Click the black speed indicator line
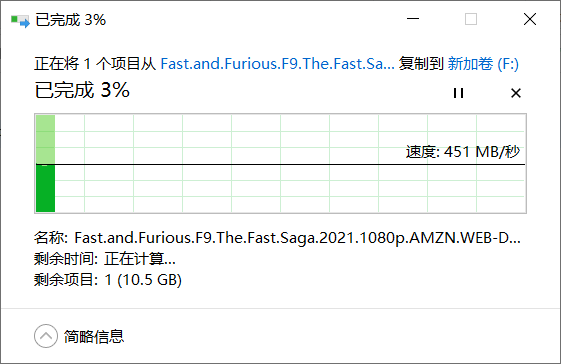561x364 pixels. pos(280,165)
